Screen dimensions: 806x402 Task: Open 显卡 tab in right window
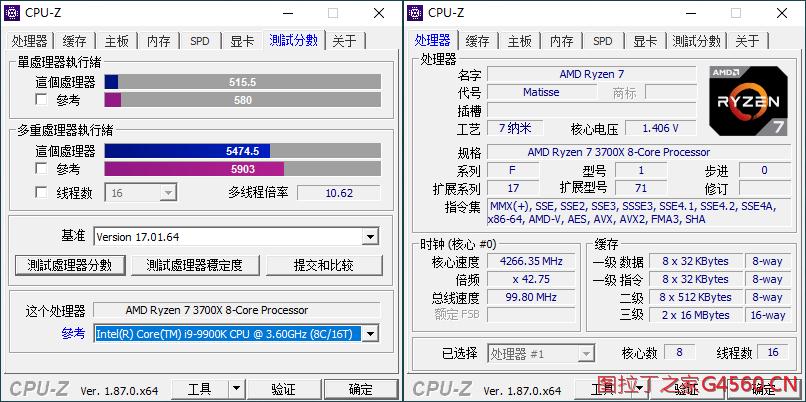click(x=645, y=41)
